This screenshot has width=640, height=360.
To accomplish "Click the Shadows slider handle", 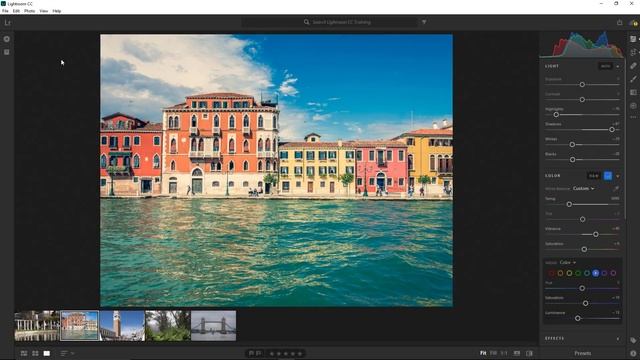I will click(612, 129).
